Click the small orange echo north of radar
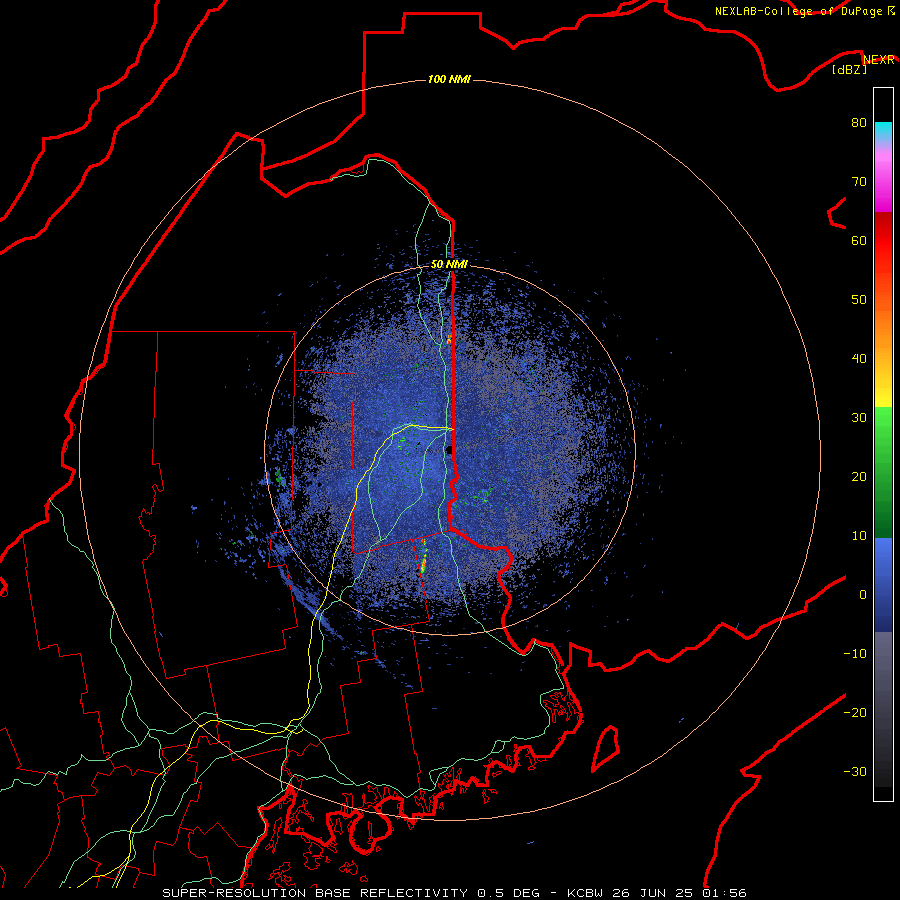The height and width of the screenshot is (900, 900). coord(449,339)
